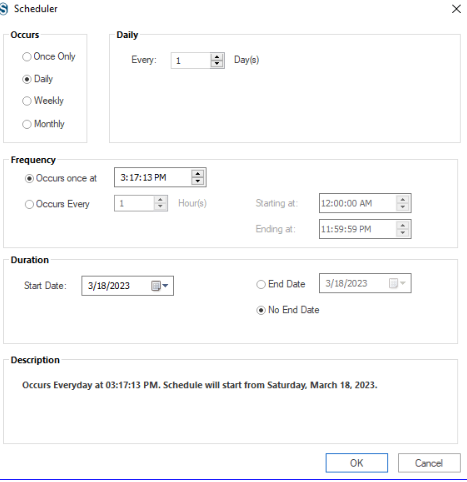Image resolution: width=467 pixels, height=482 pixels.
Task: Click the Every: label
Action: (x=144, y=60)
